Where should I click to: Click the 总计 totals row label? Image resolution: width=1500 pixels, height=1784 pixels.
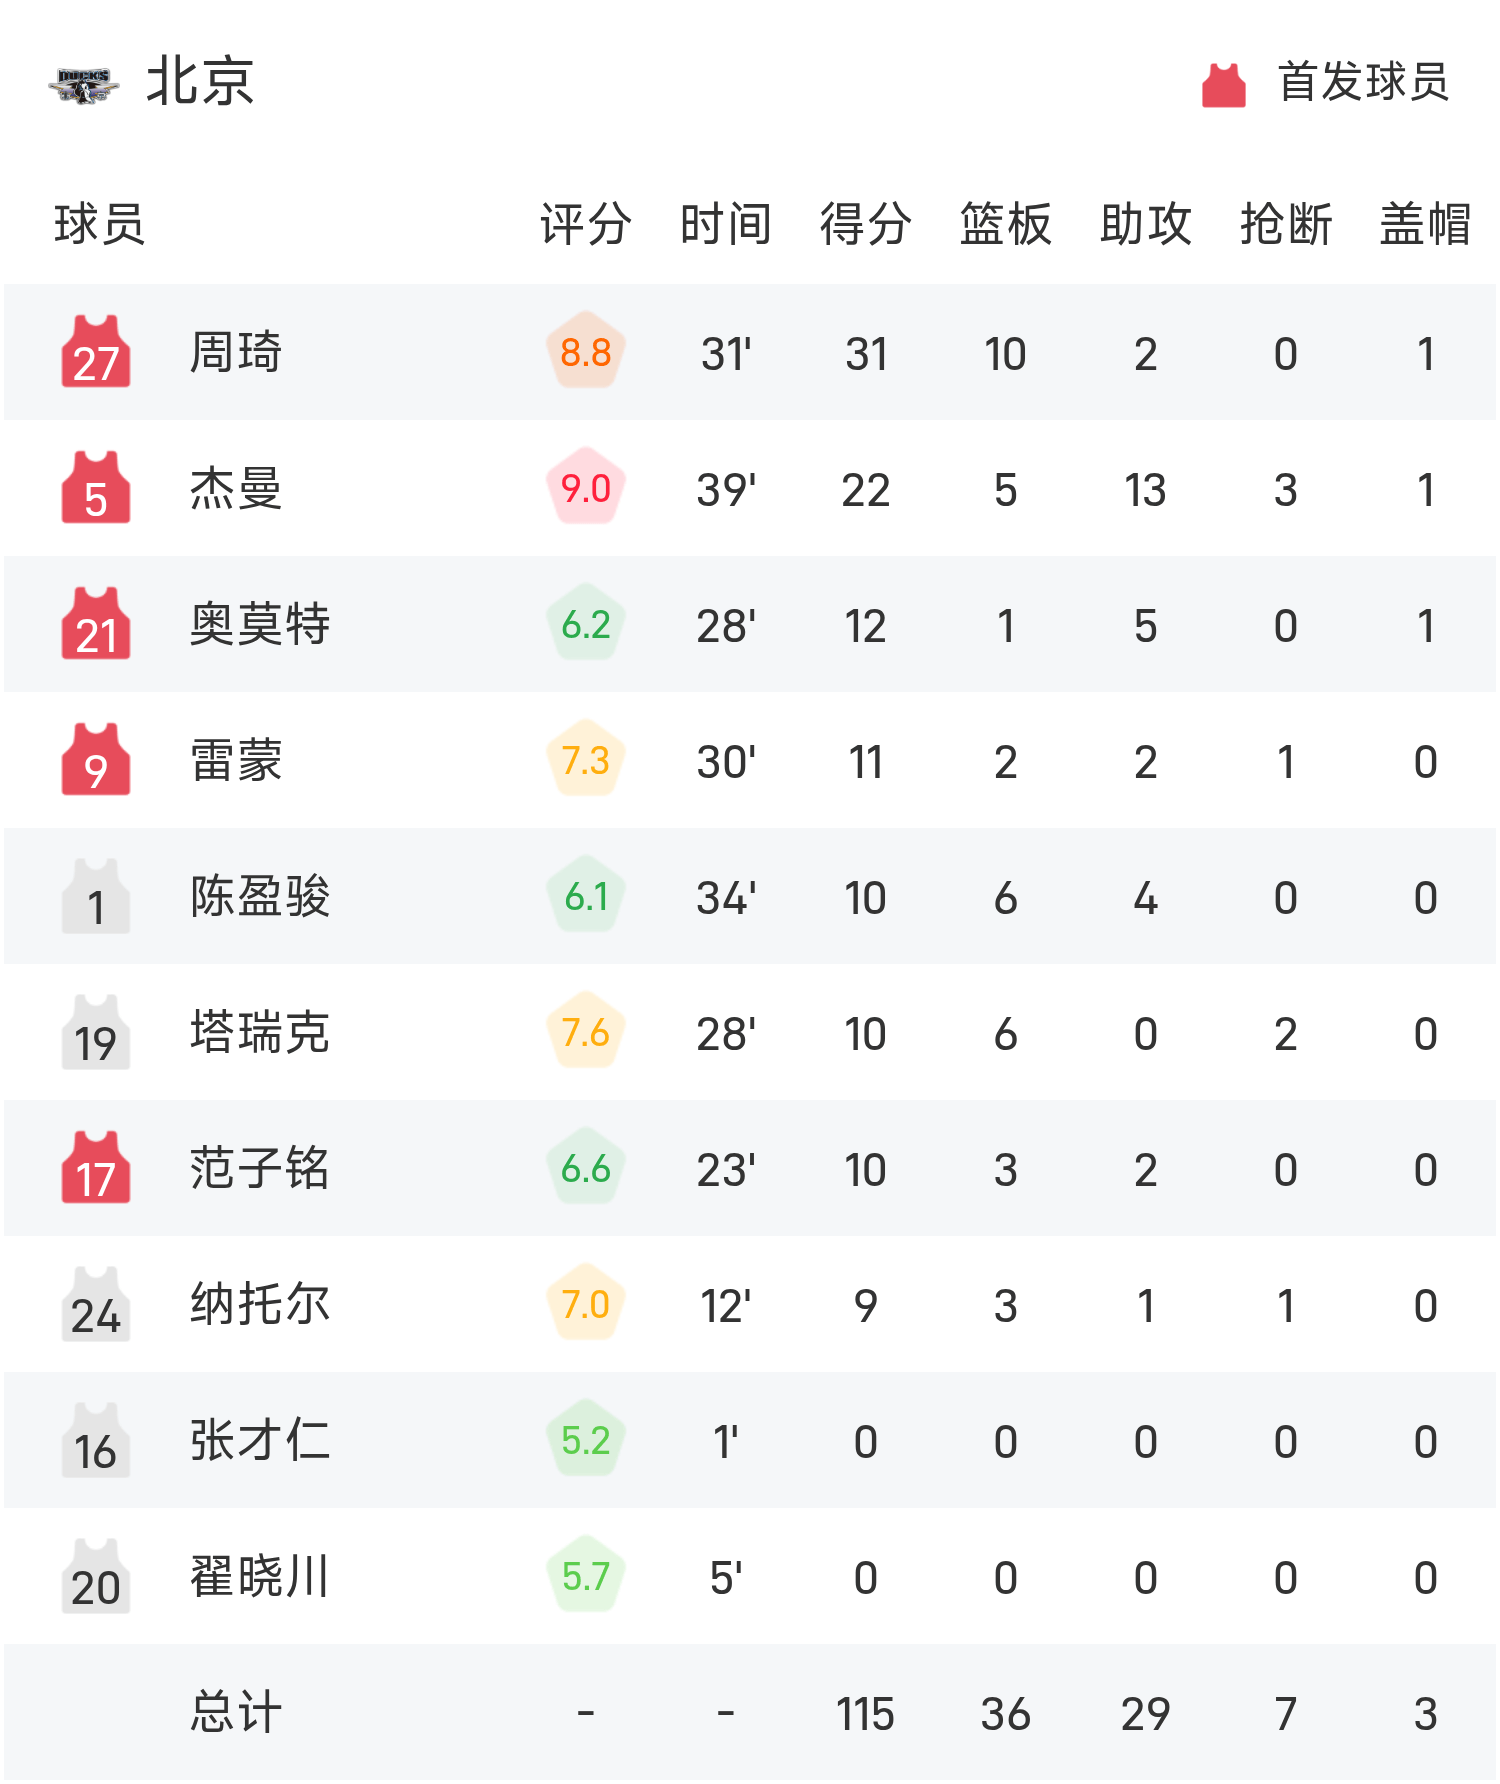236,1712
